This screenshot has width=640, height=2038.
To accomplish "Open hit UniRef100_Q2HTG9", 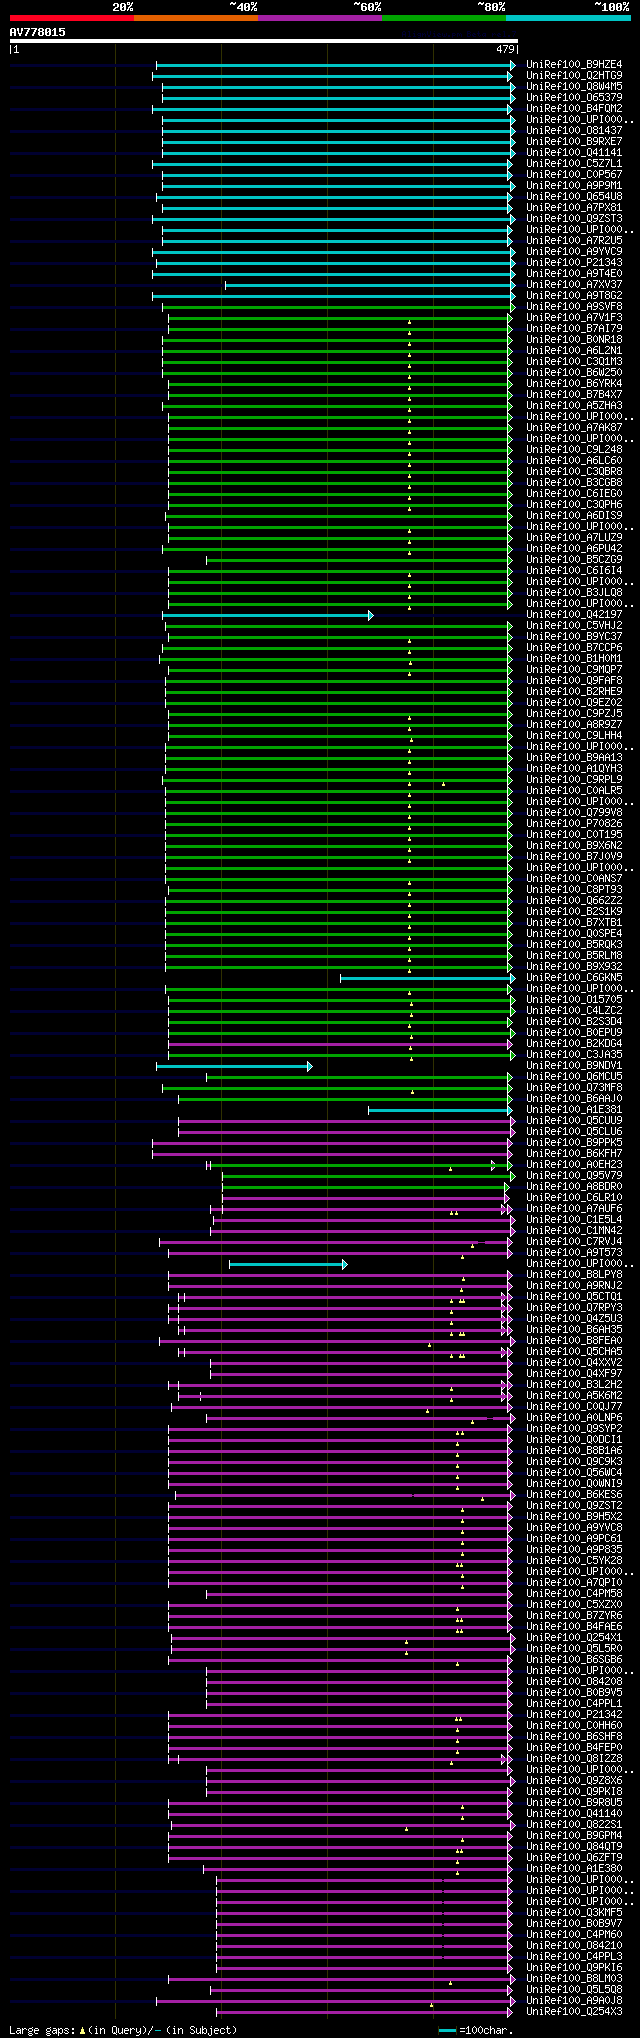I will click(x=574, y=76).
